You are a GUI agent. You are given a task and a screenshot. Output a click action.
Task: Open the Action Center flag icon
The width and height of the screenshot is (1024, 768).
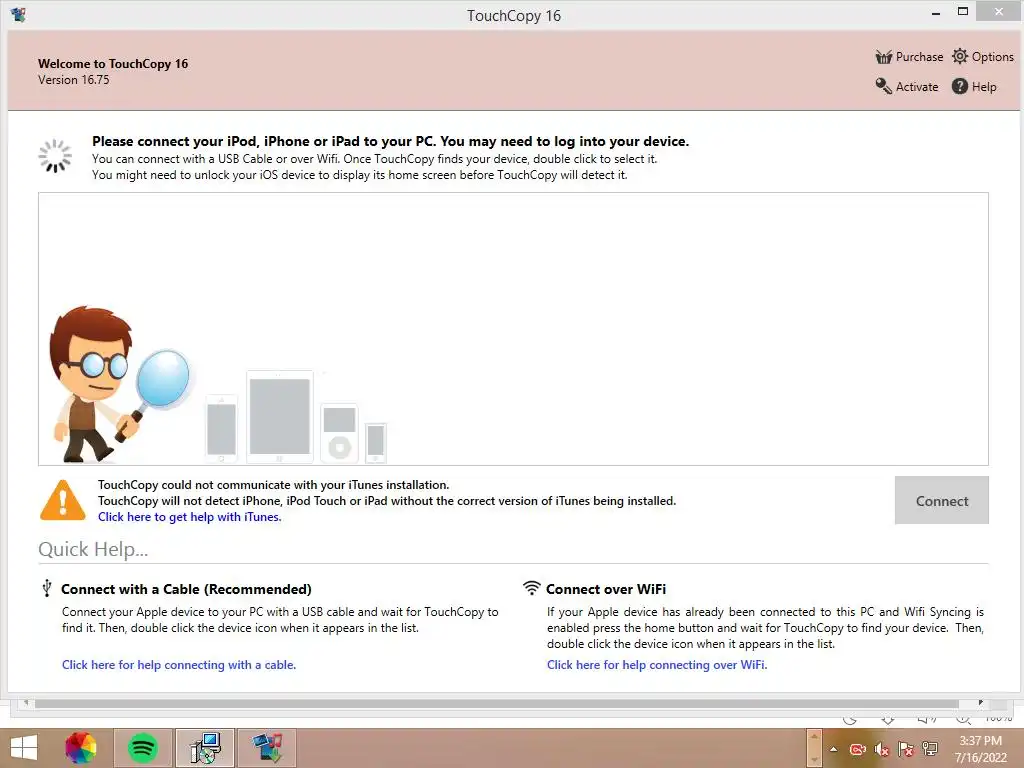(x=905, y=749)
